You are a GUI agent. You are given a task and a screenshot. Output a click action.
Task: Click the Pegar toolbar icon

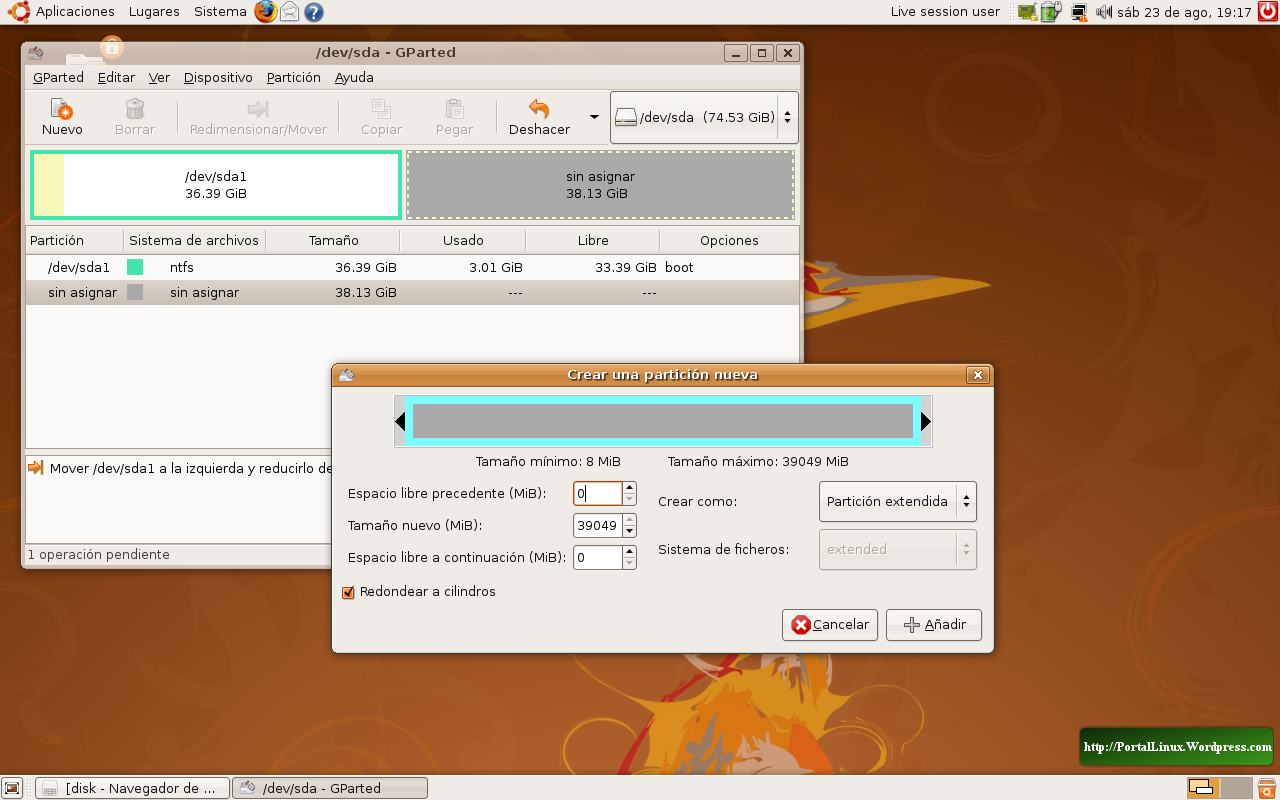454,109
